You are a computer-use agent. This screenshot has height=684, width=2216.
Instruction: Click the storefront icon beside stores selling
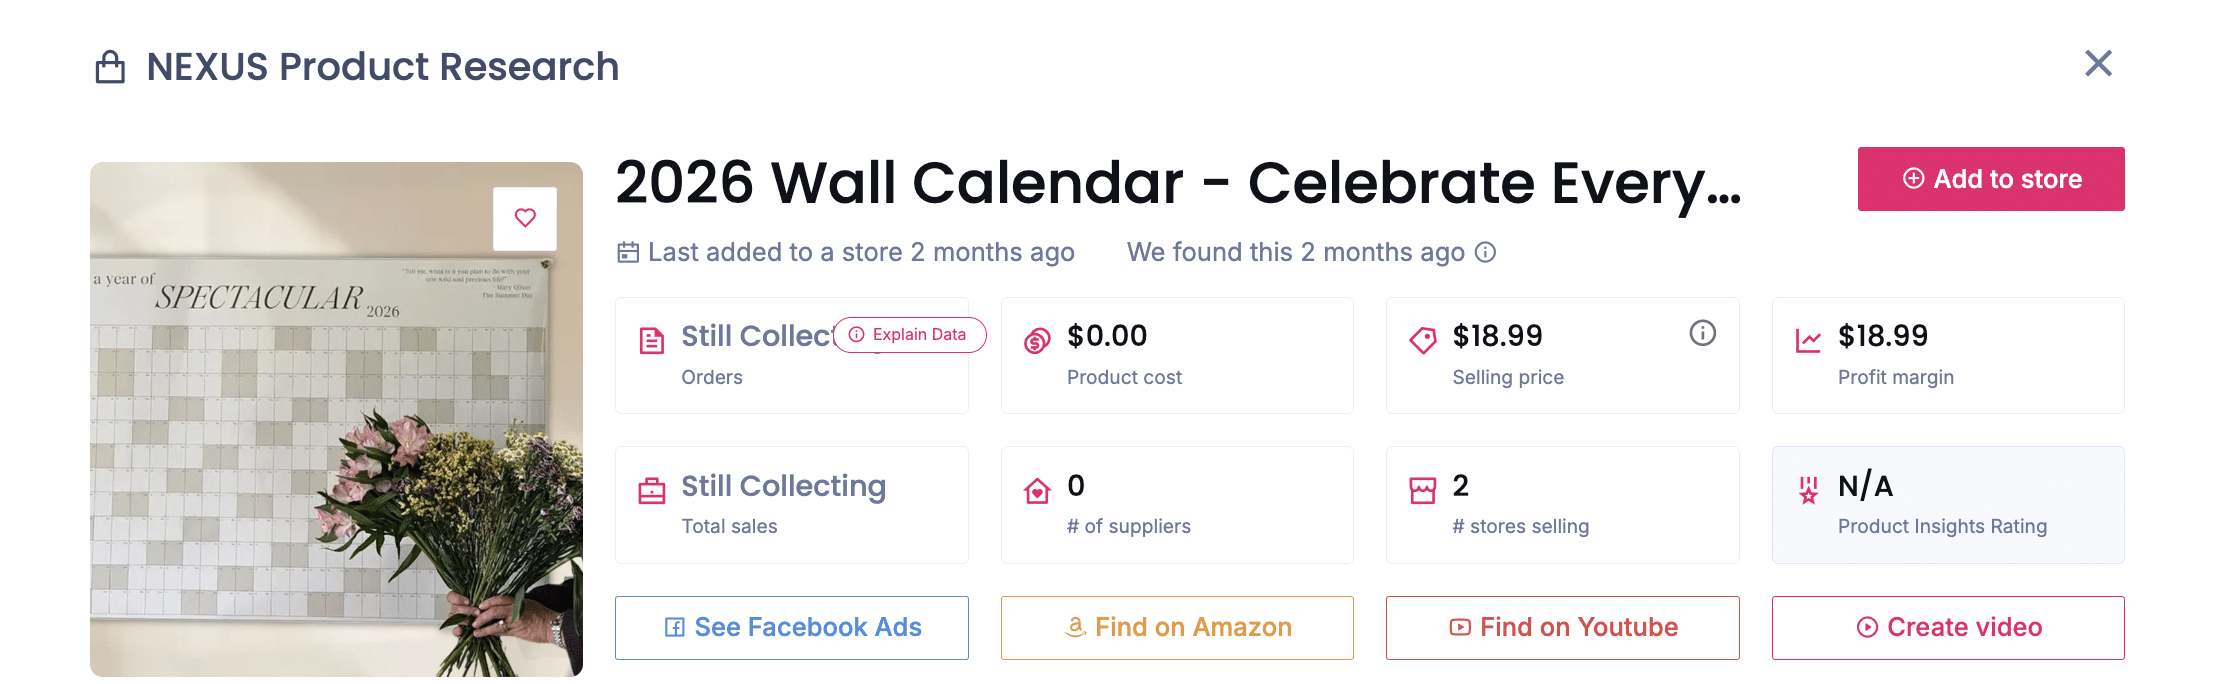[1423, 489]
